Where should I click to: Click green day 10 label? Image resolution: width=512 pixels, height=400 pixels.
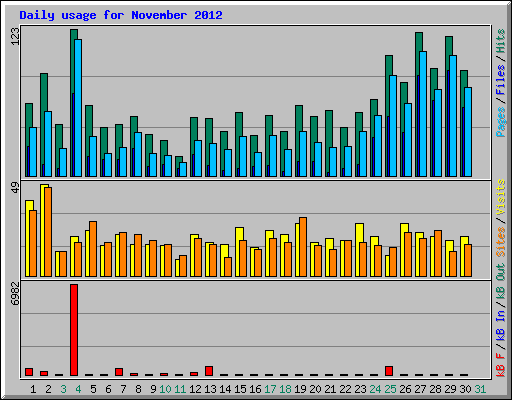click(165, 389)
